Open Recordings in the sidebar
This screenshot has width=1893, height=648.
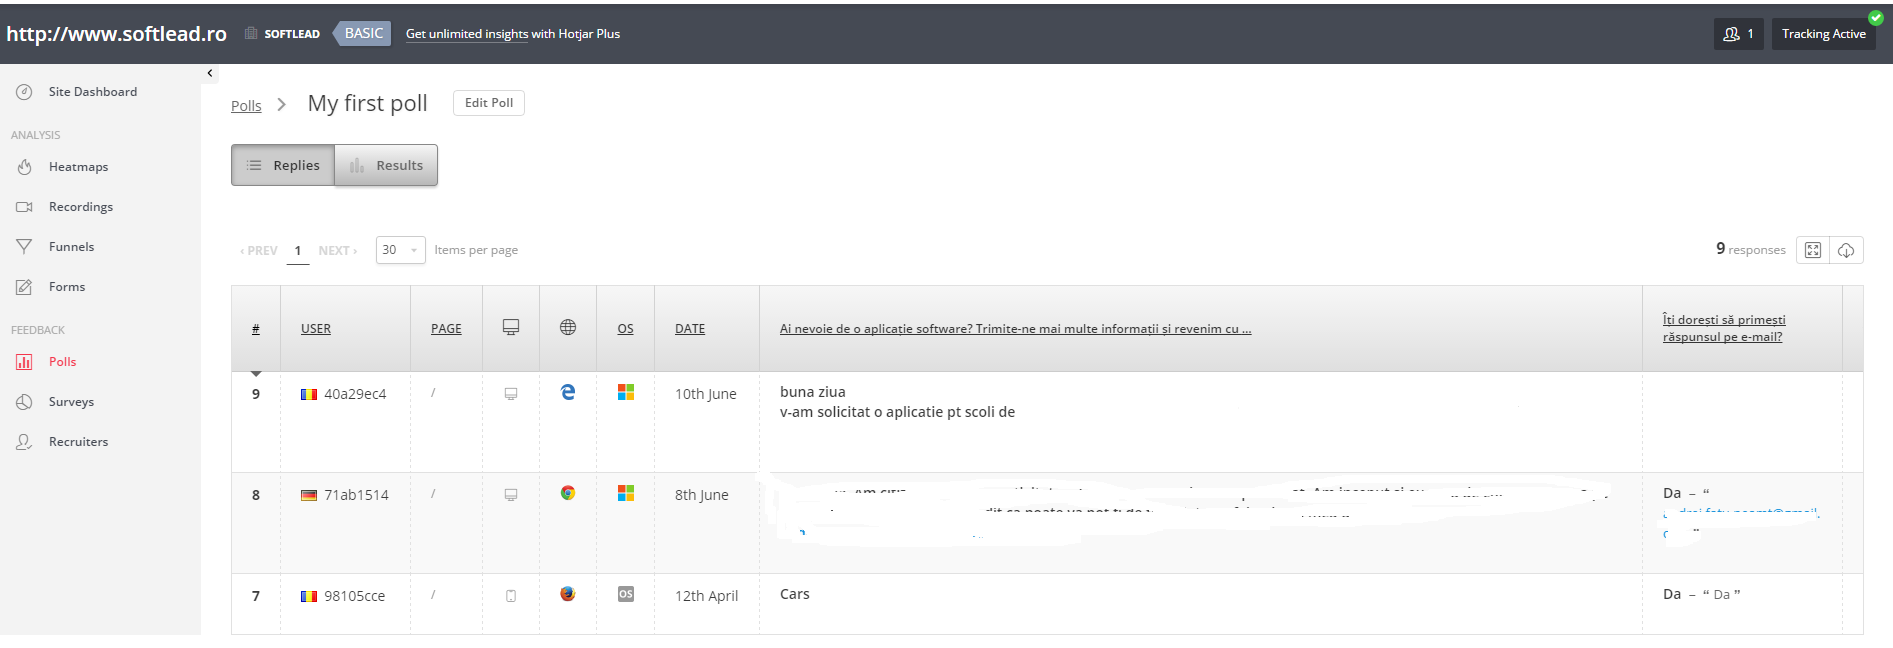point(80,207)
